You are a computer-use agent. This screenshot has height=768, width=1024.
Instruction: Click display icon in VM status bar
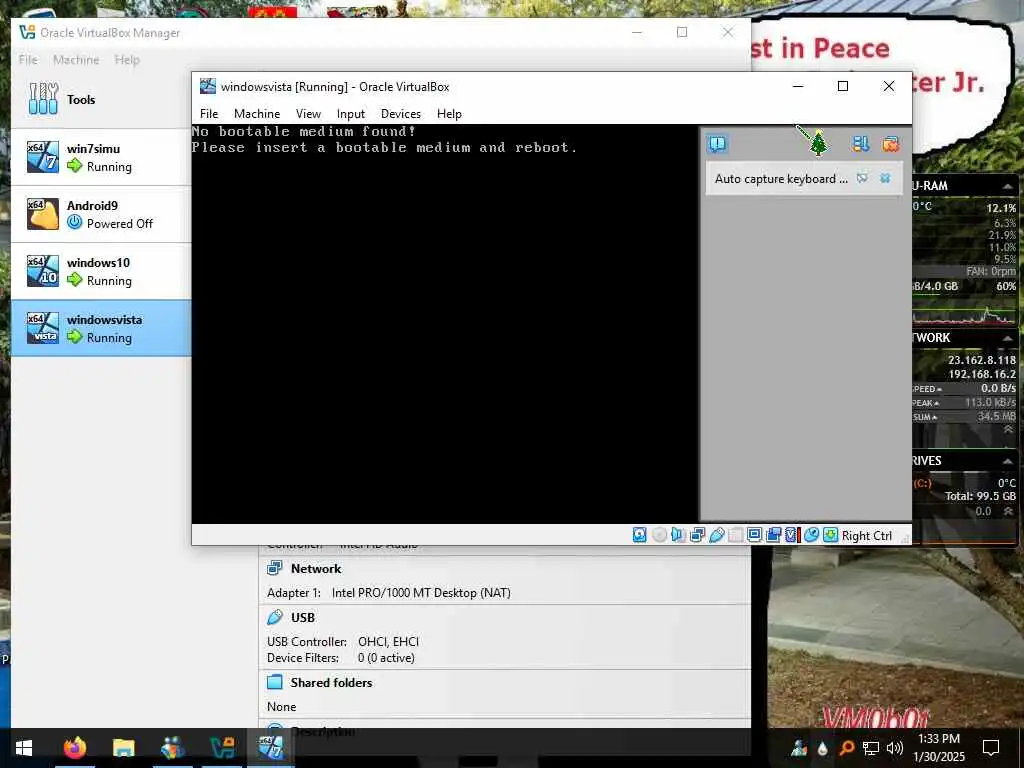click(754, 535)
